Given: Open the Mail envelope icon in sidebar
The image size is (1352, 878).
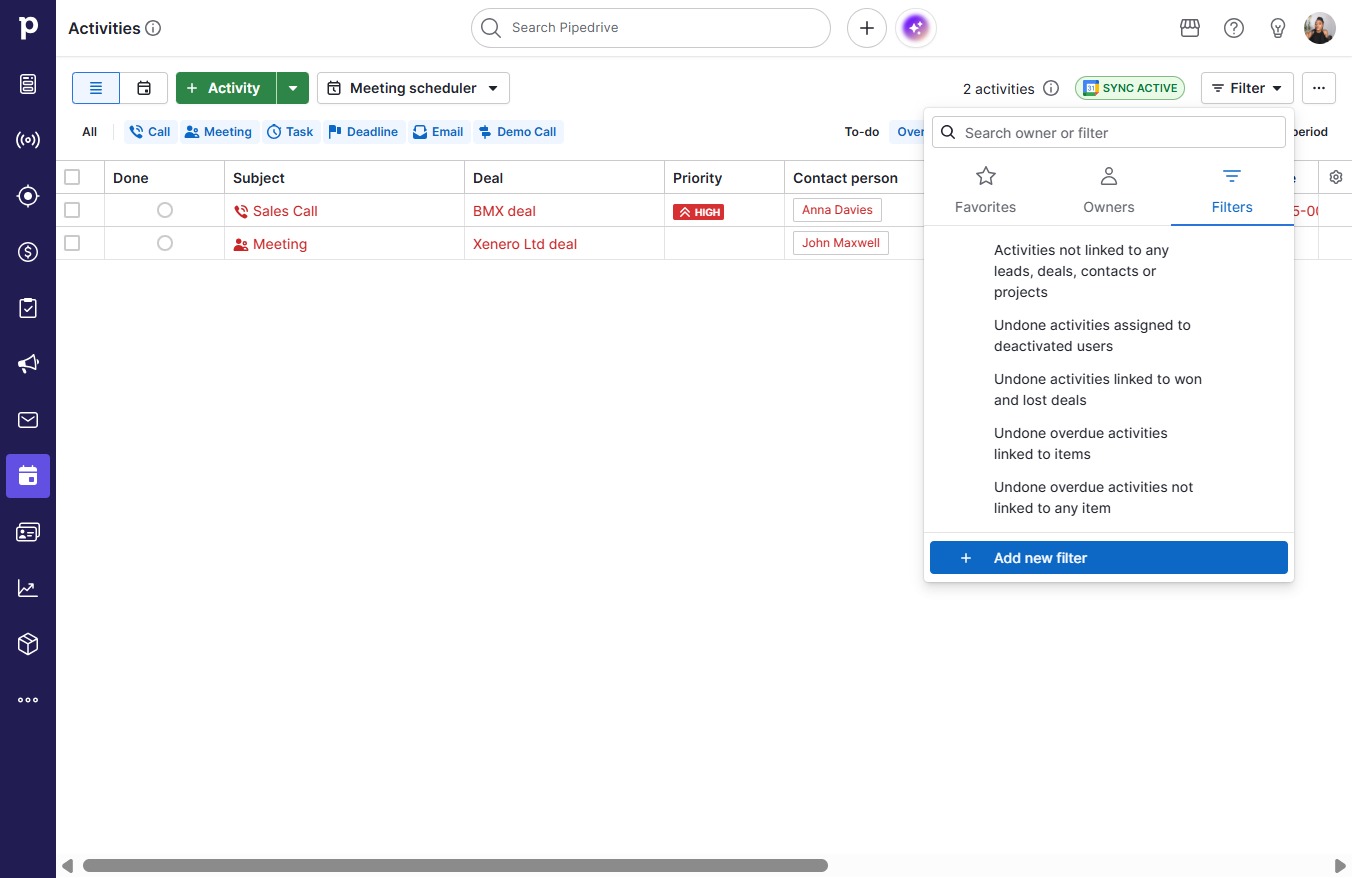Looking at the screenshot, I should coord(28,420).
